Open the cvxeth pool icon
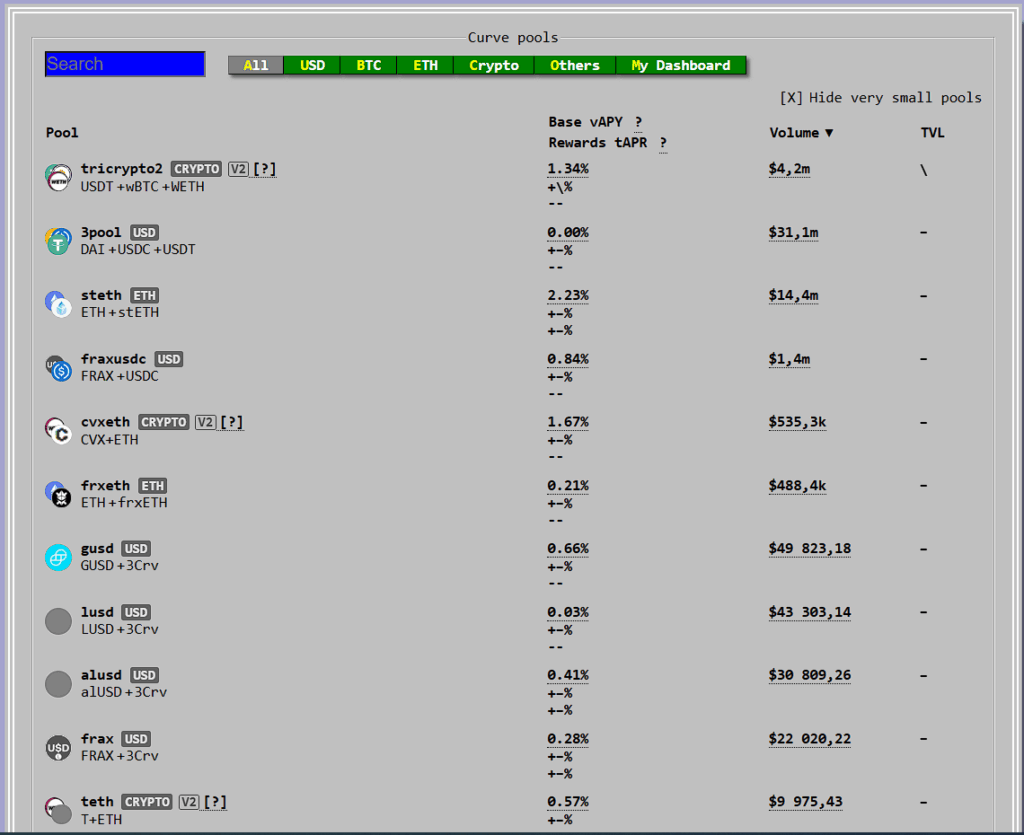 tap(59, 431)
